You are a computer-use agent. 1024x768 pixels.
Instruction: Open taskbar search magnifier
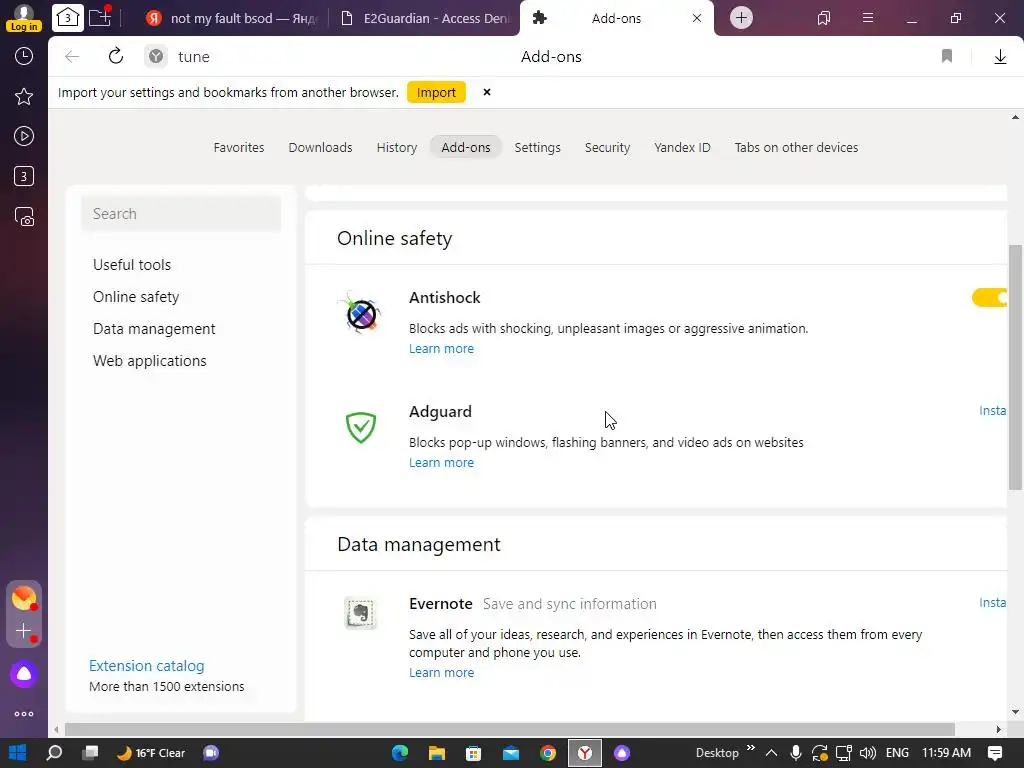pyautogui.click(x=54, y=753)
